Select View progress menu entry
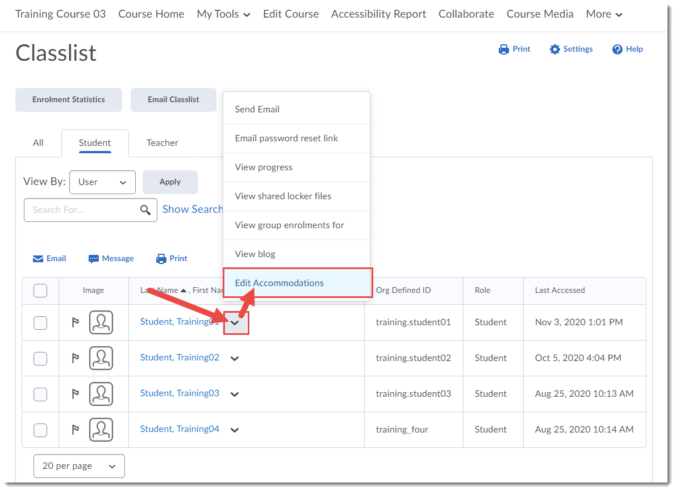The width and height of the screenshot is (676, 491). coord(296,167)
